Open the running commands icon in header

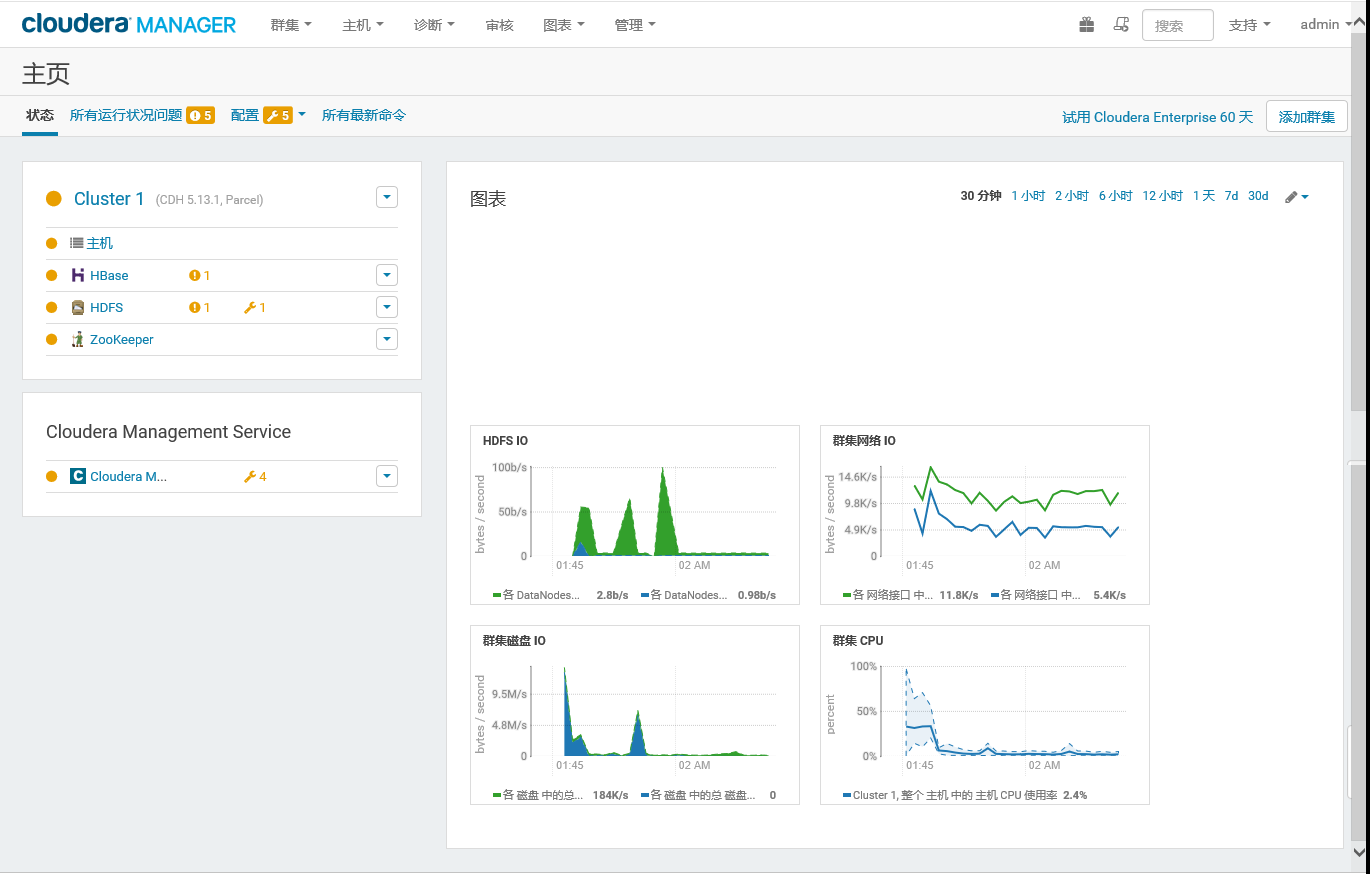[1121, 25]
